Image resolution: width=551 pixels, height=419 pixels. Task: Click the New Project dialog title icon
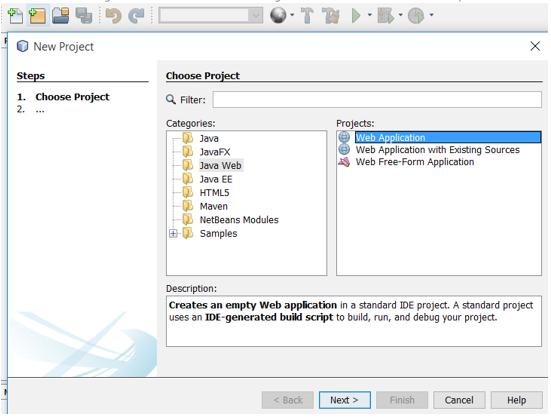pyautogui.click(x=22, y=46)
